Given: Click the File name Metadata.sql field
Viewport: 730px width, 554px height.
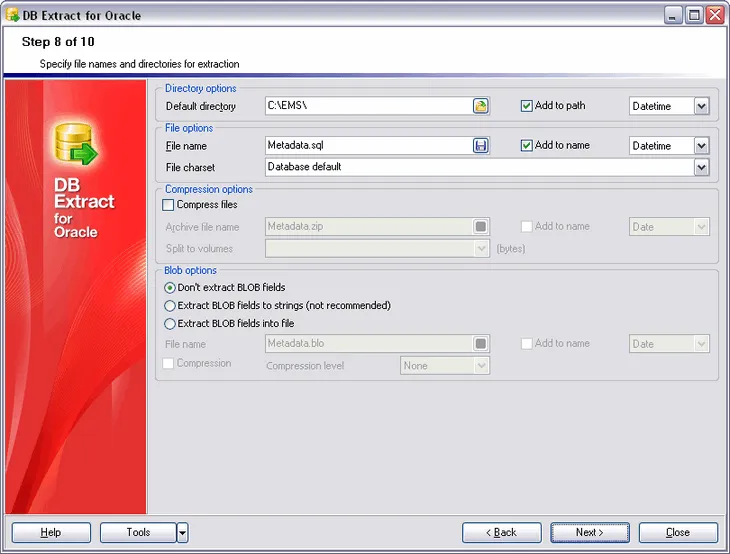Looking at the screenshot, I should (369, 146).
